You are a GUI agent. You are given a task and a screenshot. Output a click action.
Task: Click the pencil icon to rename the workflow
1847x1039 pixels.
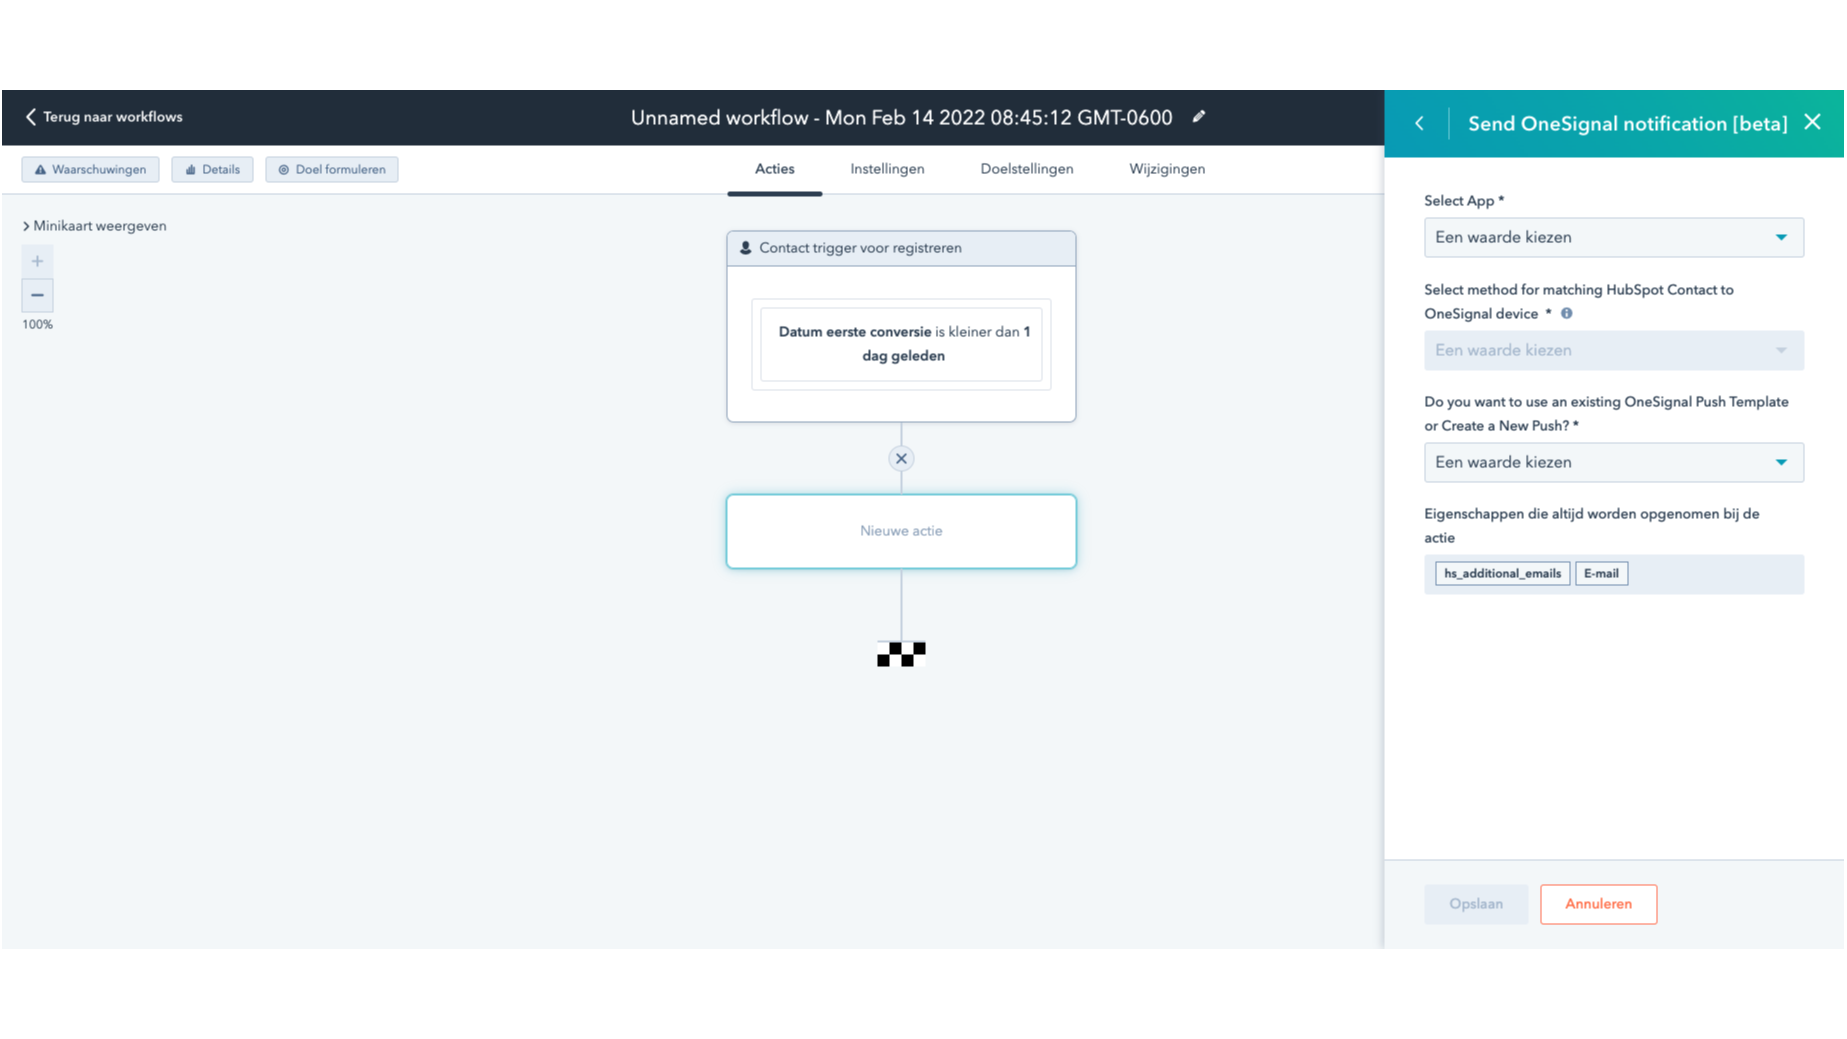[x=1199, y=117]
